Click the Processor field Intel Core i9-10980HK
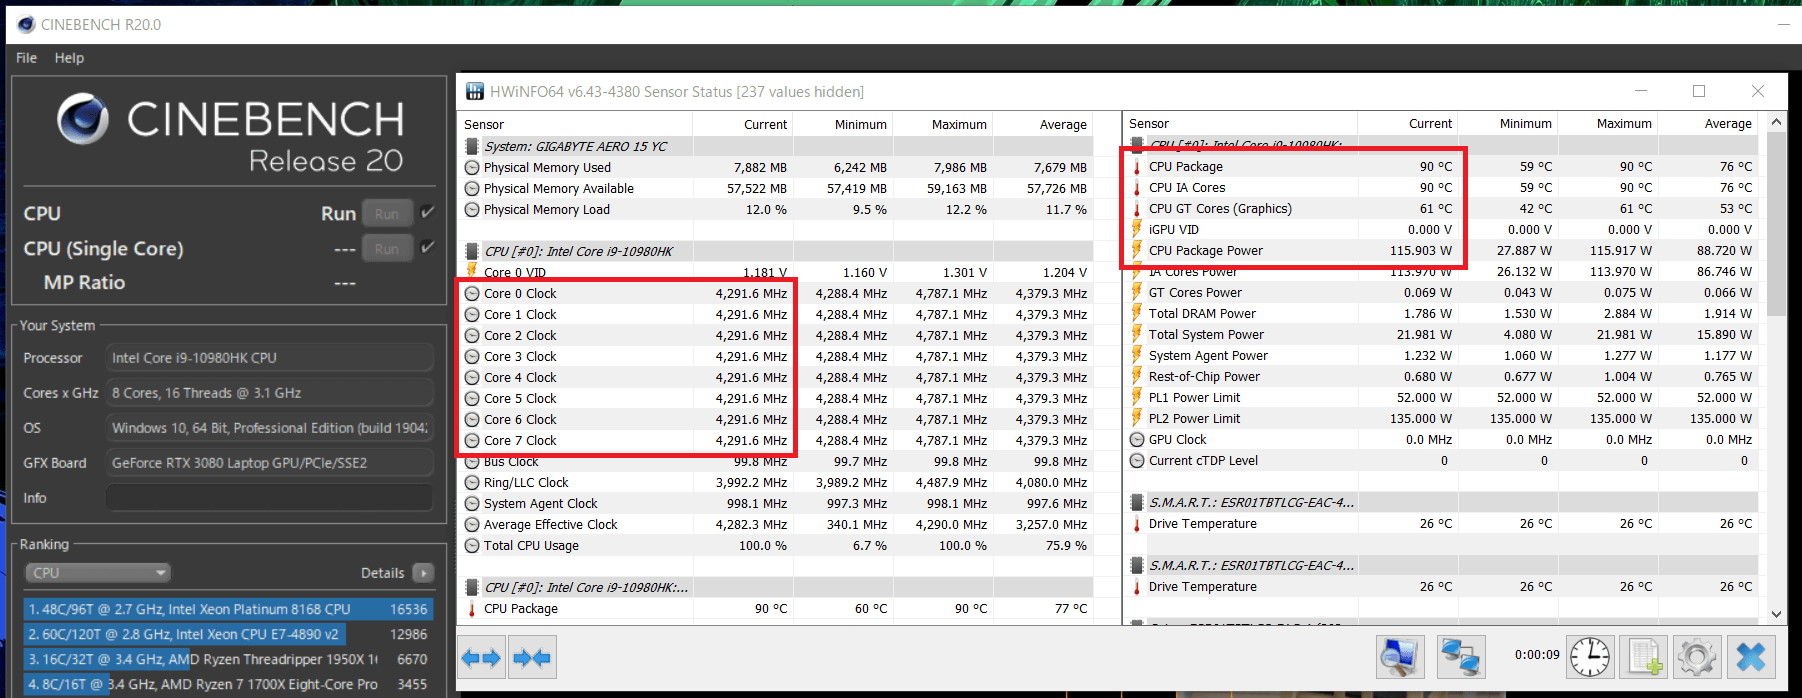Screen dimensions: 1802x698 (269, 358)
